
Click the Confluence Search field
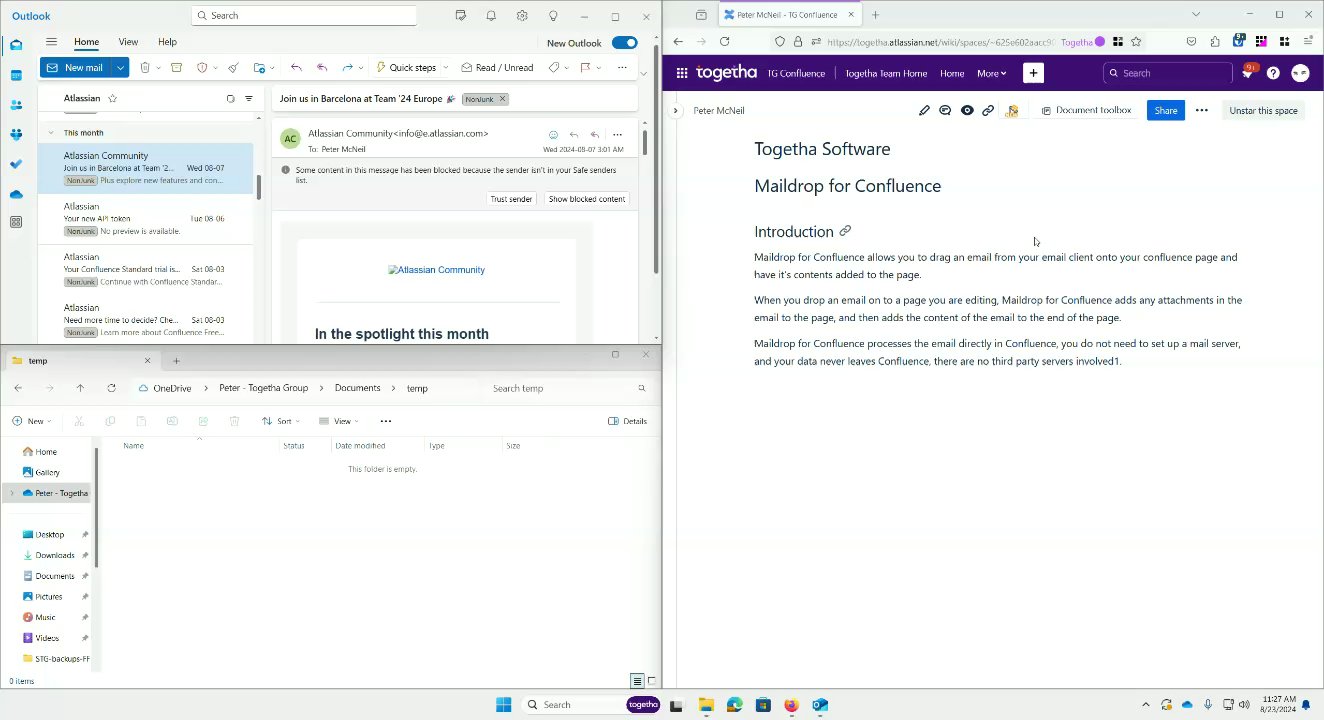click(x=1167, y=73)
